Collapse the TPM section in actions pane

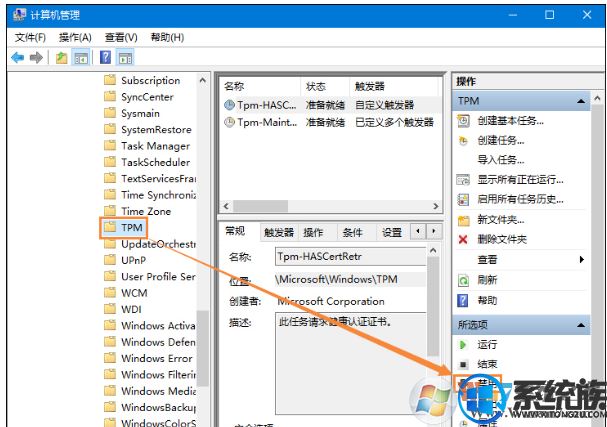coord(581,101)
